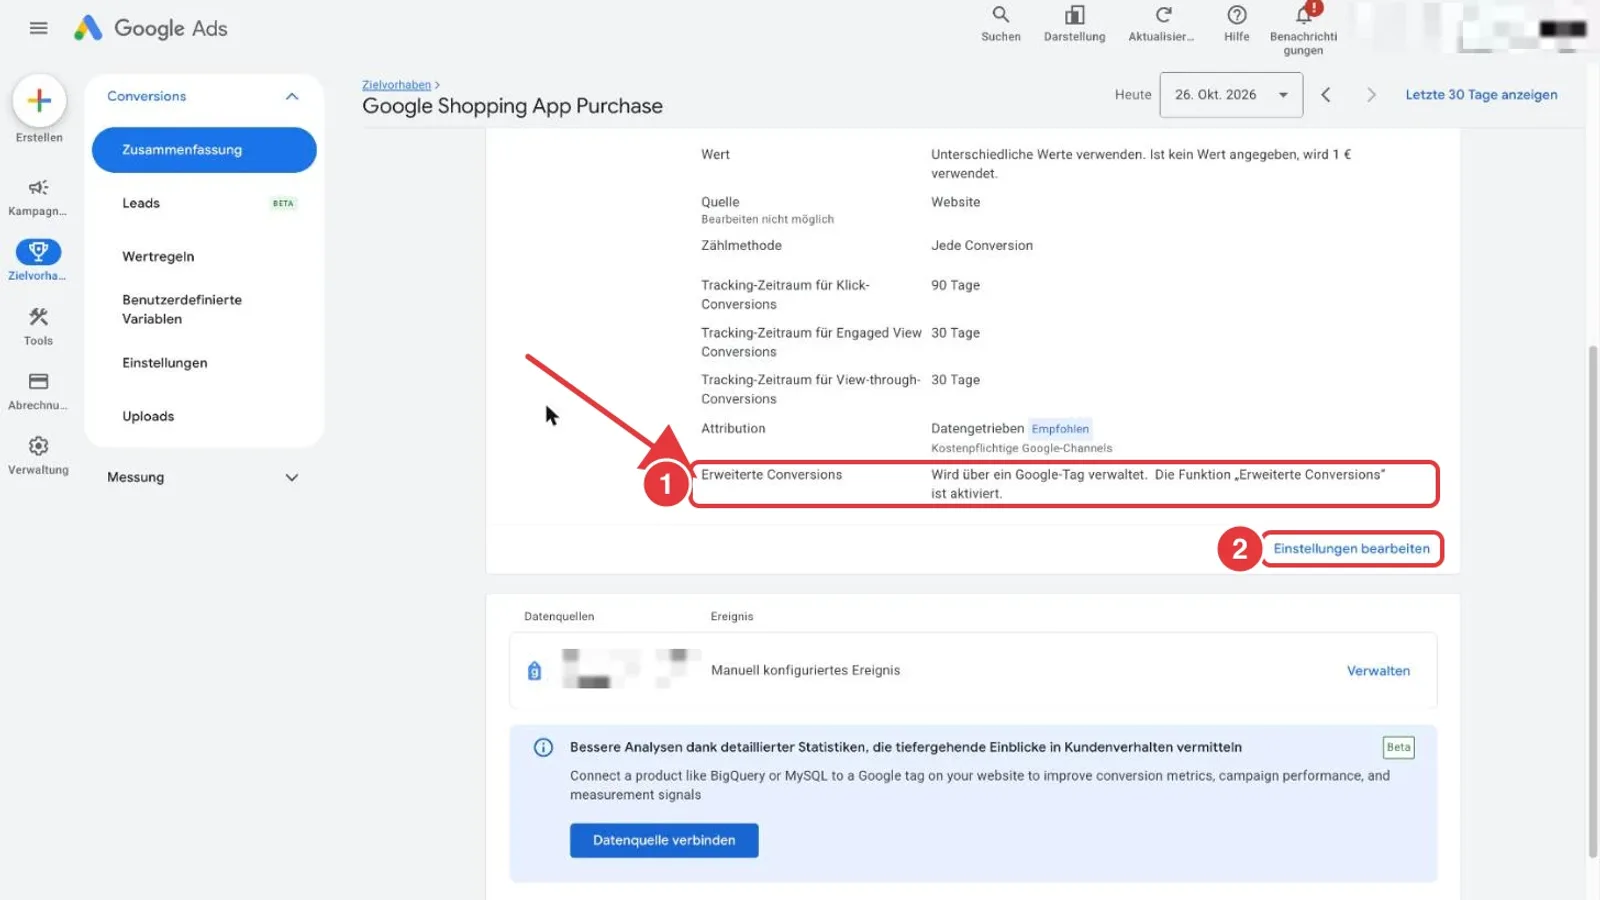
Task: Click Datenquelle verbinden button
Action: (x=664, y=841)
